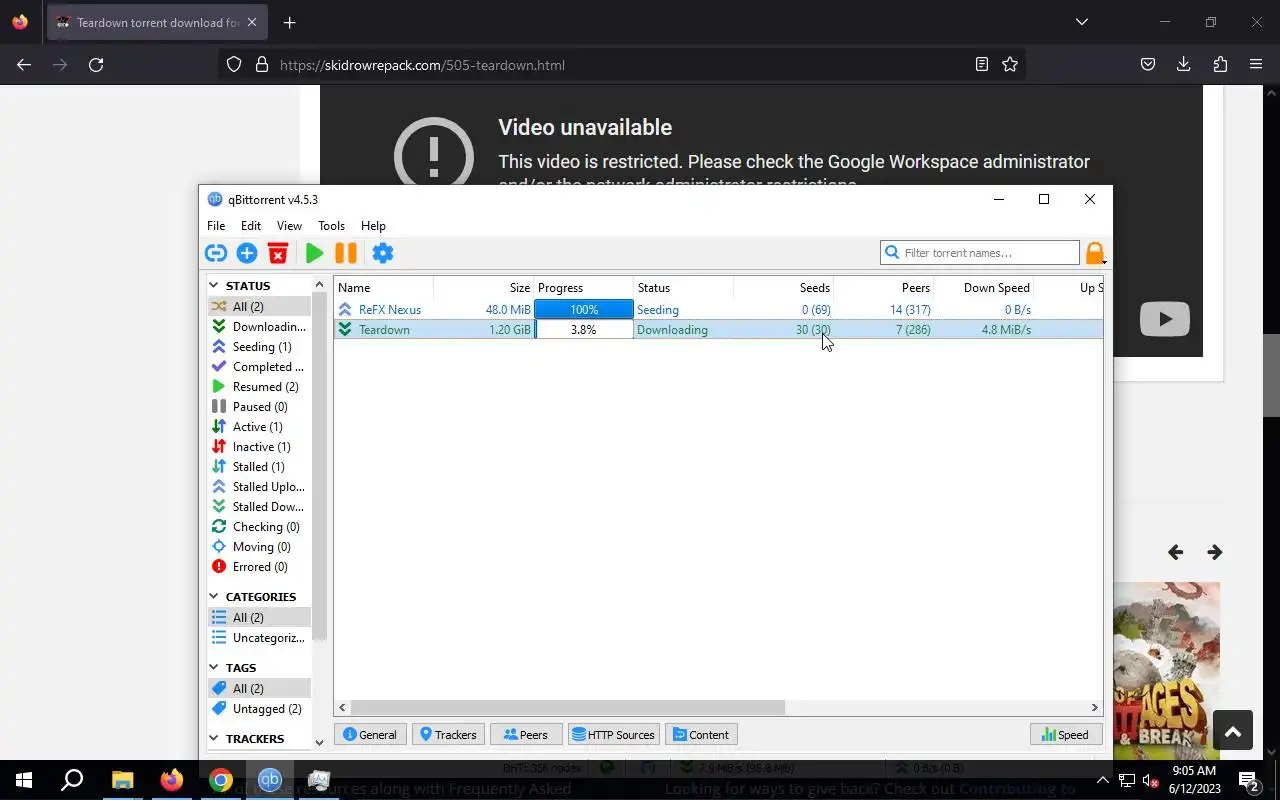
Task: Switch to the Peers tab
Action: [526, 735]
